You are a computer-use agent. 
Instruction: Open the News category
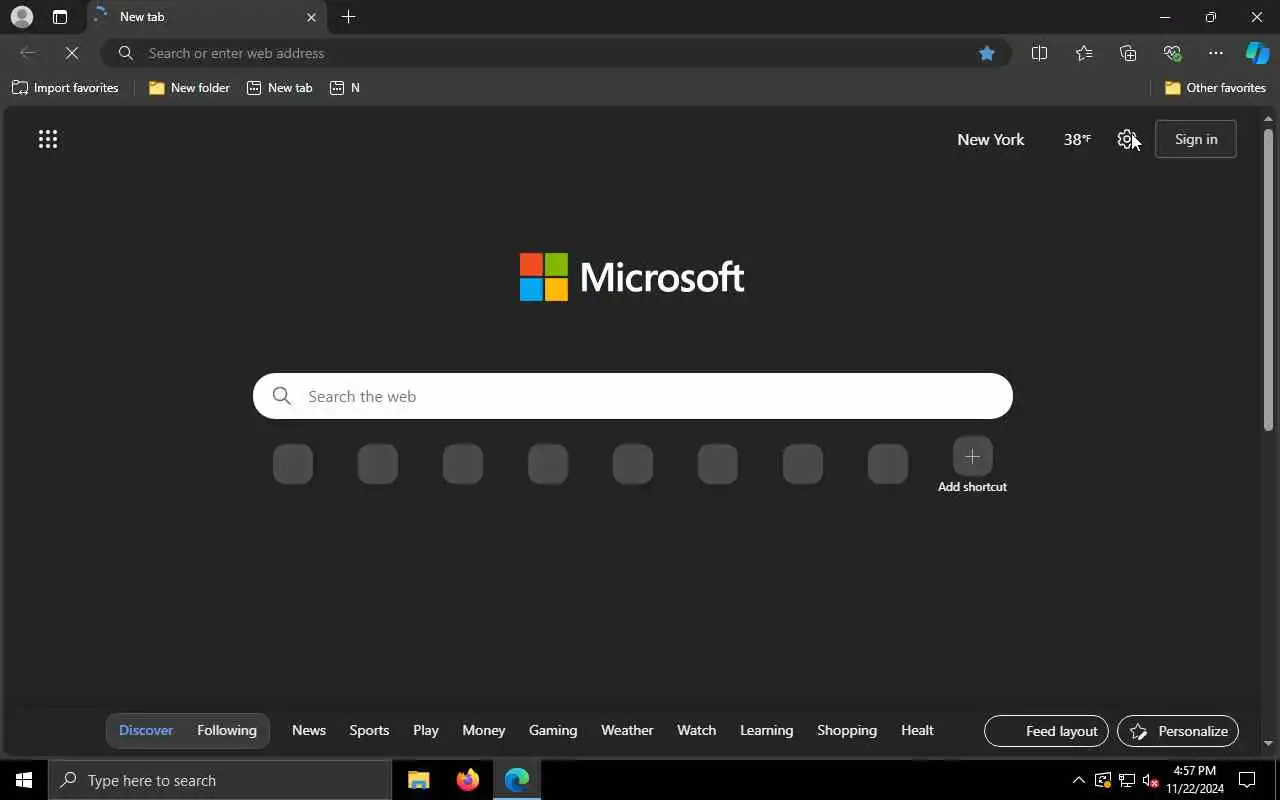[x=309, y=730]
